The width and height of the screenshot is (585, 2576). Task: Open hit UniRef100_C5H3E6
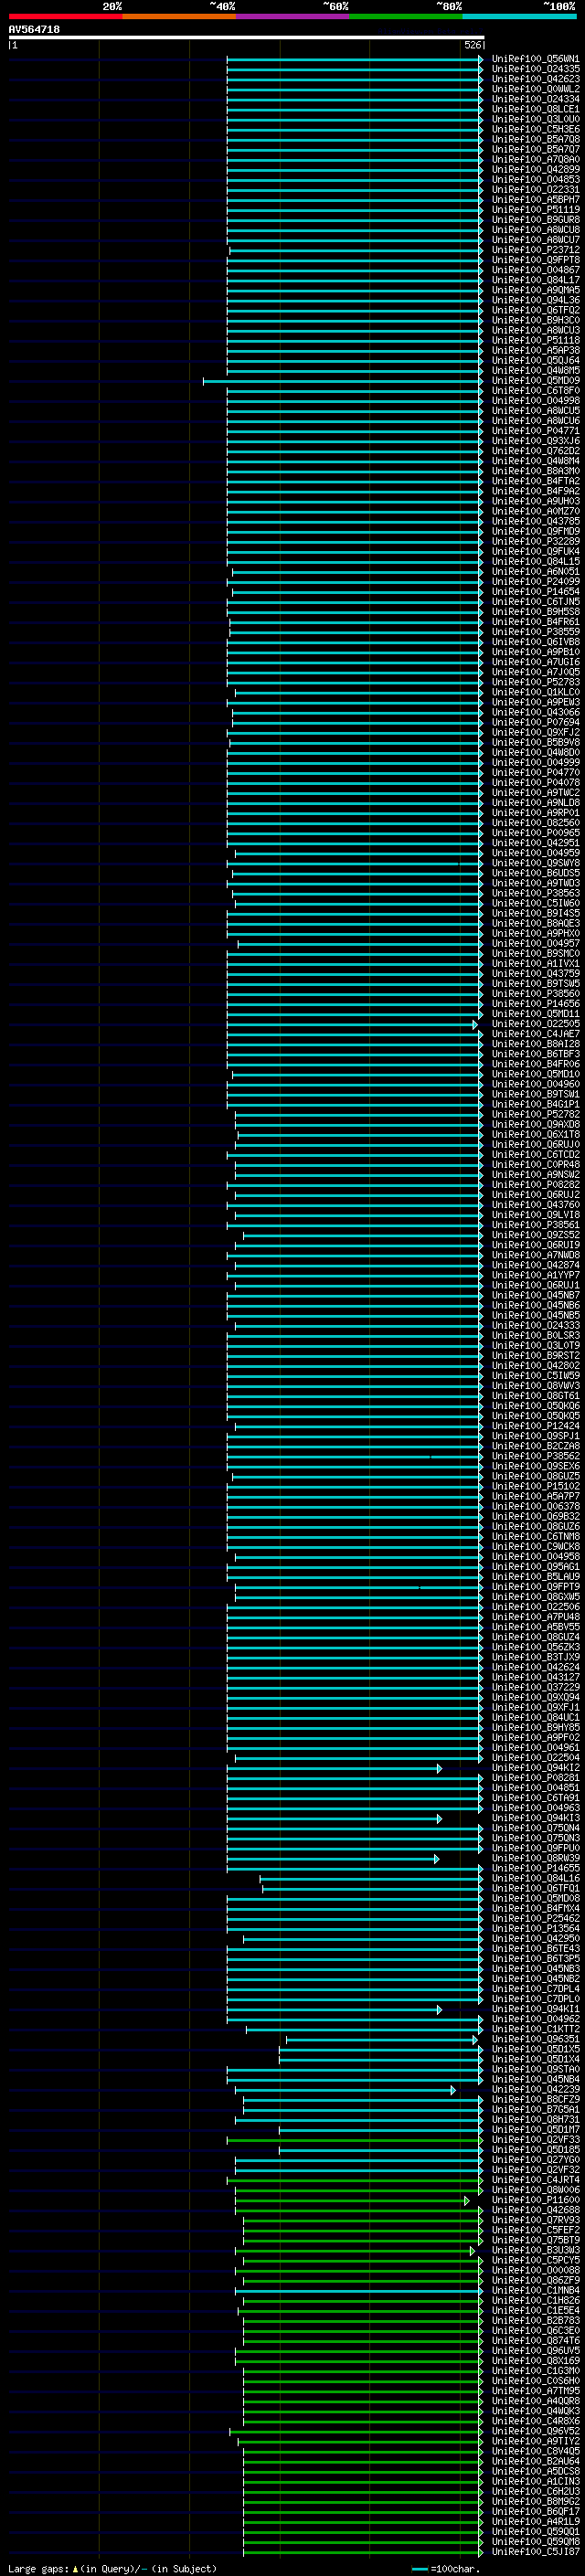click(x=535, y=129)
